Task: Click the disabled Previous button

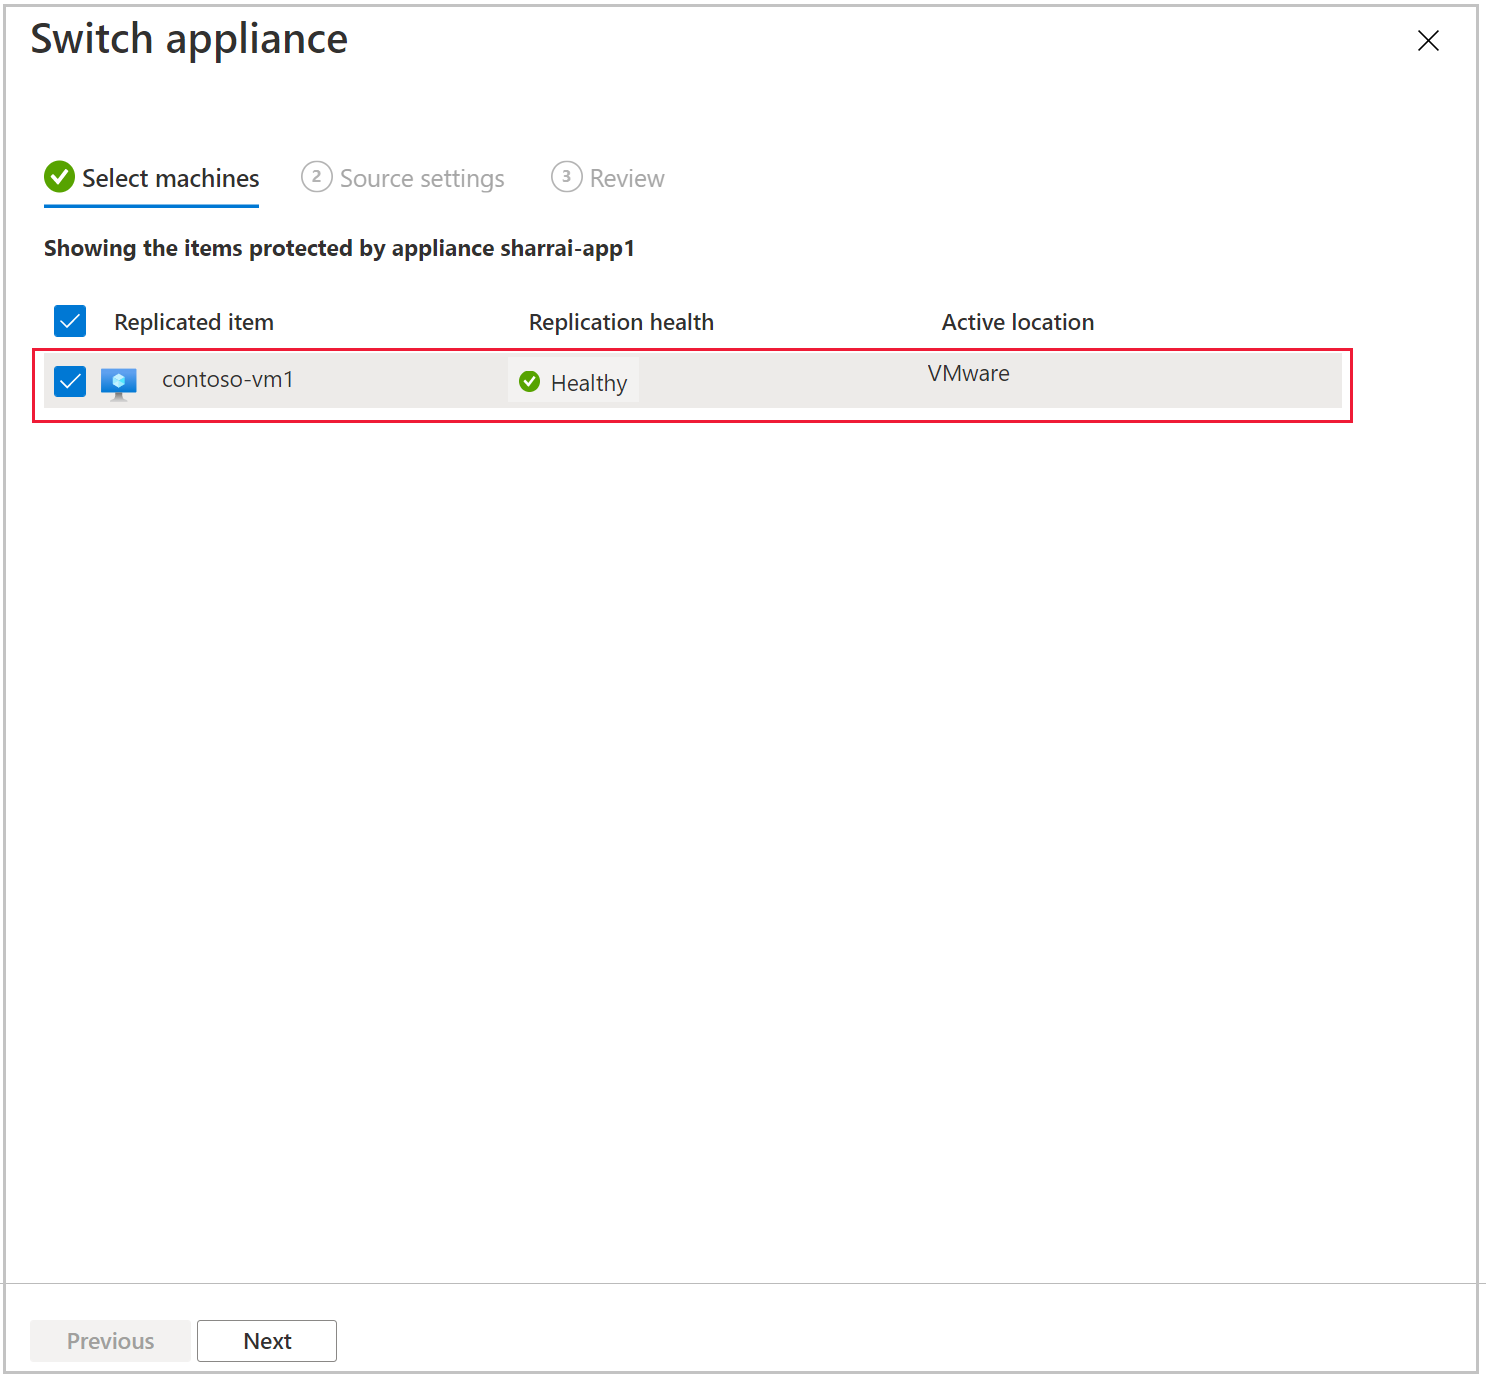Action: point(110,1341)
